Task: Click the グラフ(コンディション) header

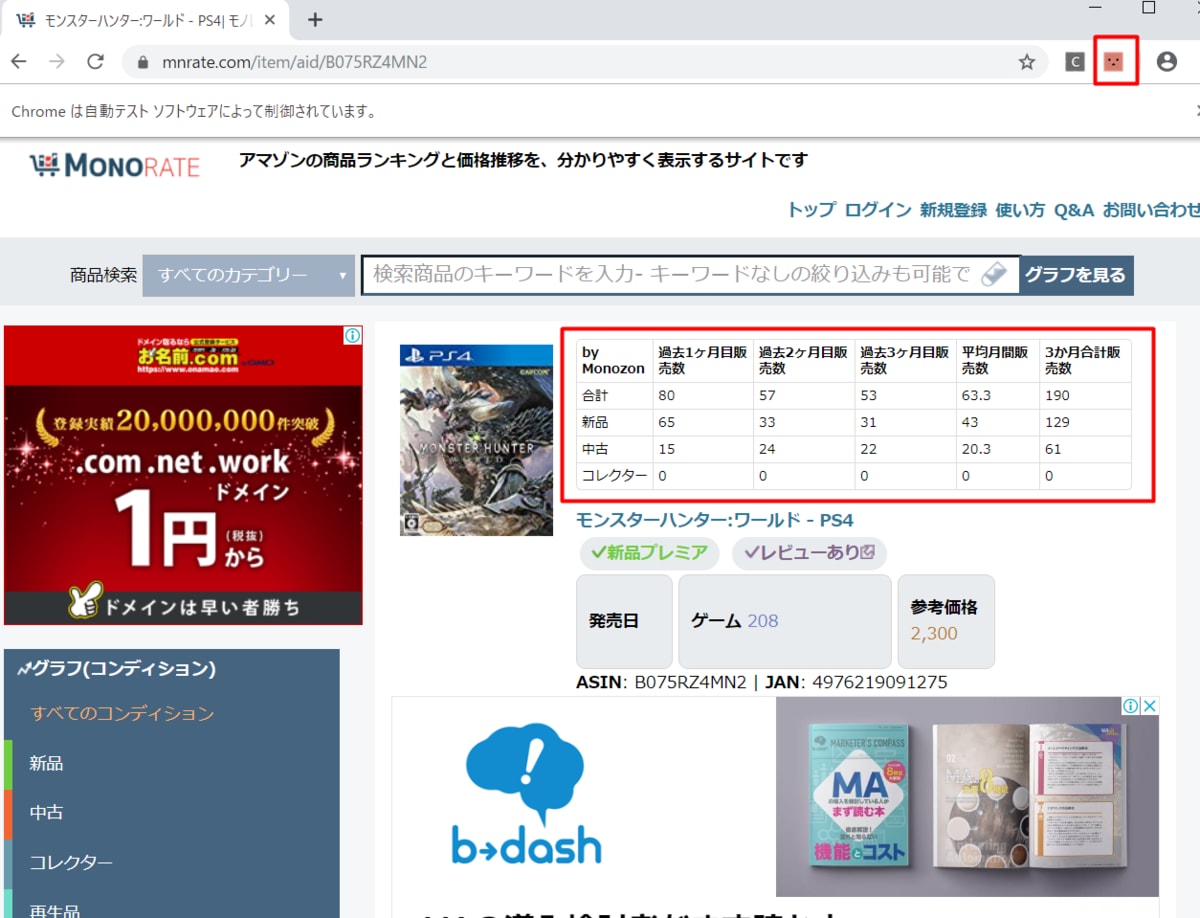Action: point(117,668)
